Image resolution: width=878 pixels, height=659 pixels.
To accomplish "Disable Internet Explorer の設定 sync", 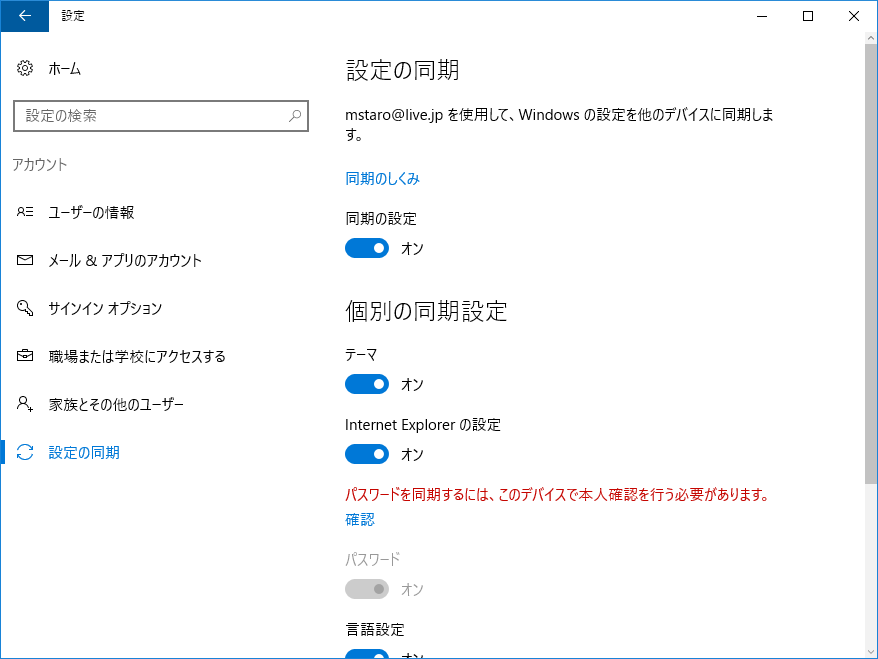I will [367, 454].
